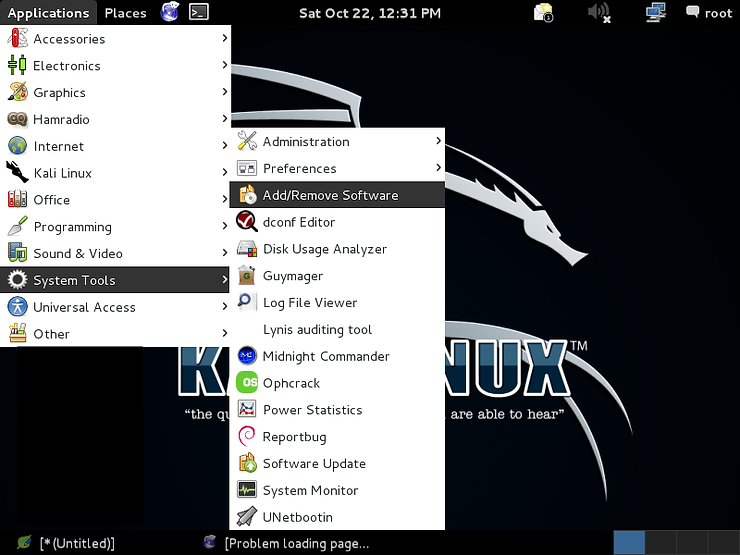Image resolution: width=740 pixels, height=555 pixels.
Task: Expand the Preferences submenu arrow
Action: [438, 168]
